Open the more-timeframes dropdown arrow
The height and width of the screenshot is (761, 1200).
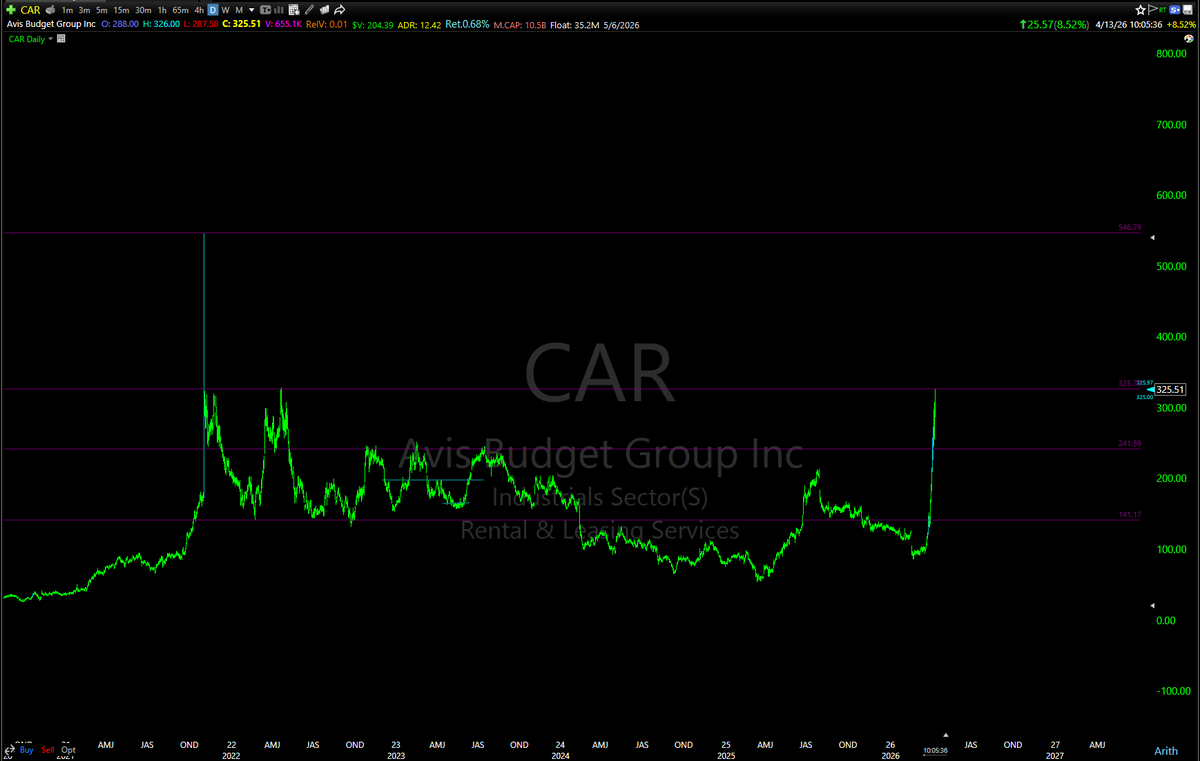click(252, 10)
